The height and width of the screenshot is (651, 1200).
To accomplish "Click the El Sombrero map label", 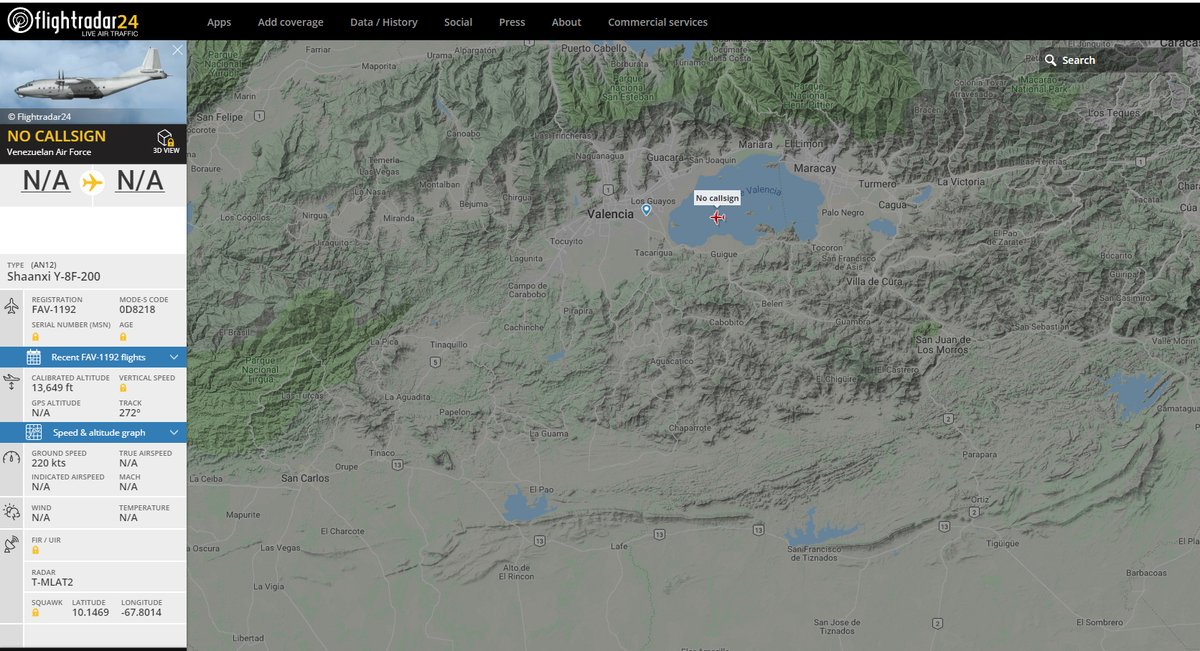I will (1100, 621).
